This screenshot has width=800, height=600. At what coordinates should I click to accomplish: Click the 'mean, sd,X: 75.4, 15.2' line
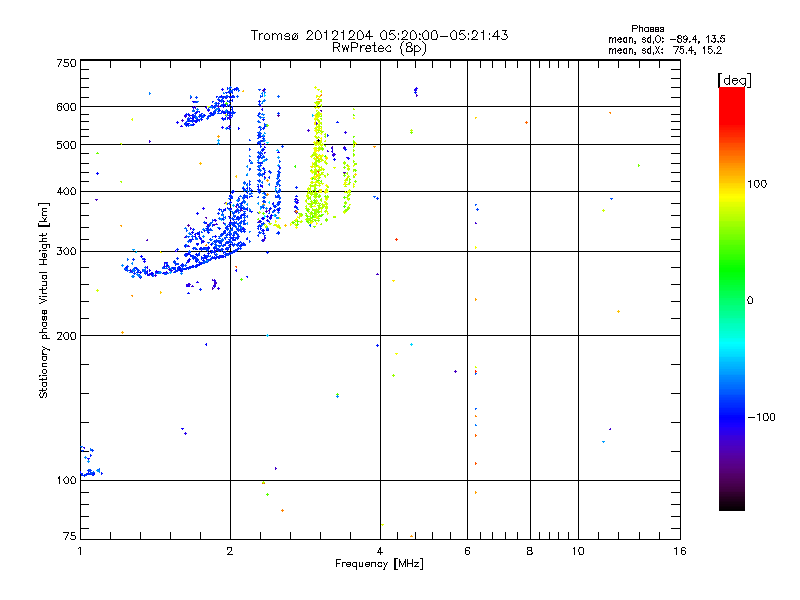[x=665, y=50]
